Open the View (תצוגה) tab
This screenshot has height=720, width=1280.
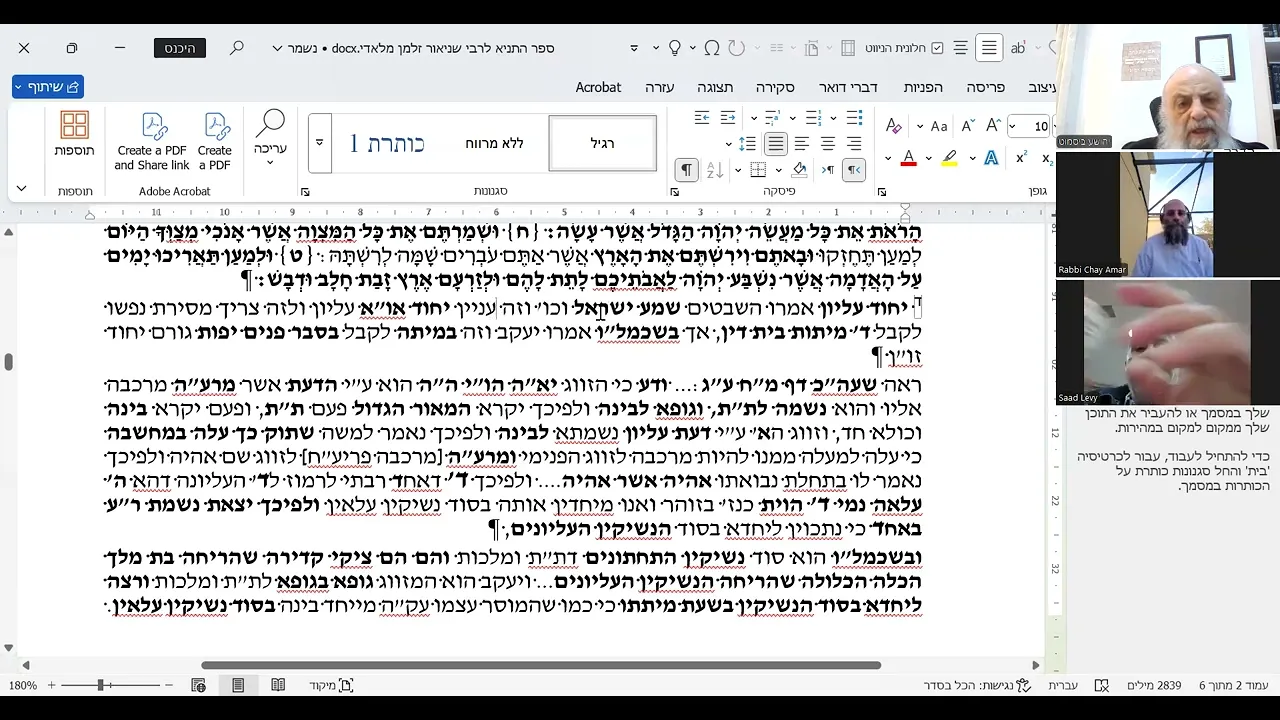coord(715,87)
